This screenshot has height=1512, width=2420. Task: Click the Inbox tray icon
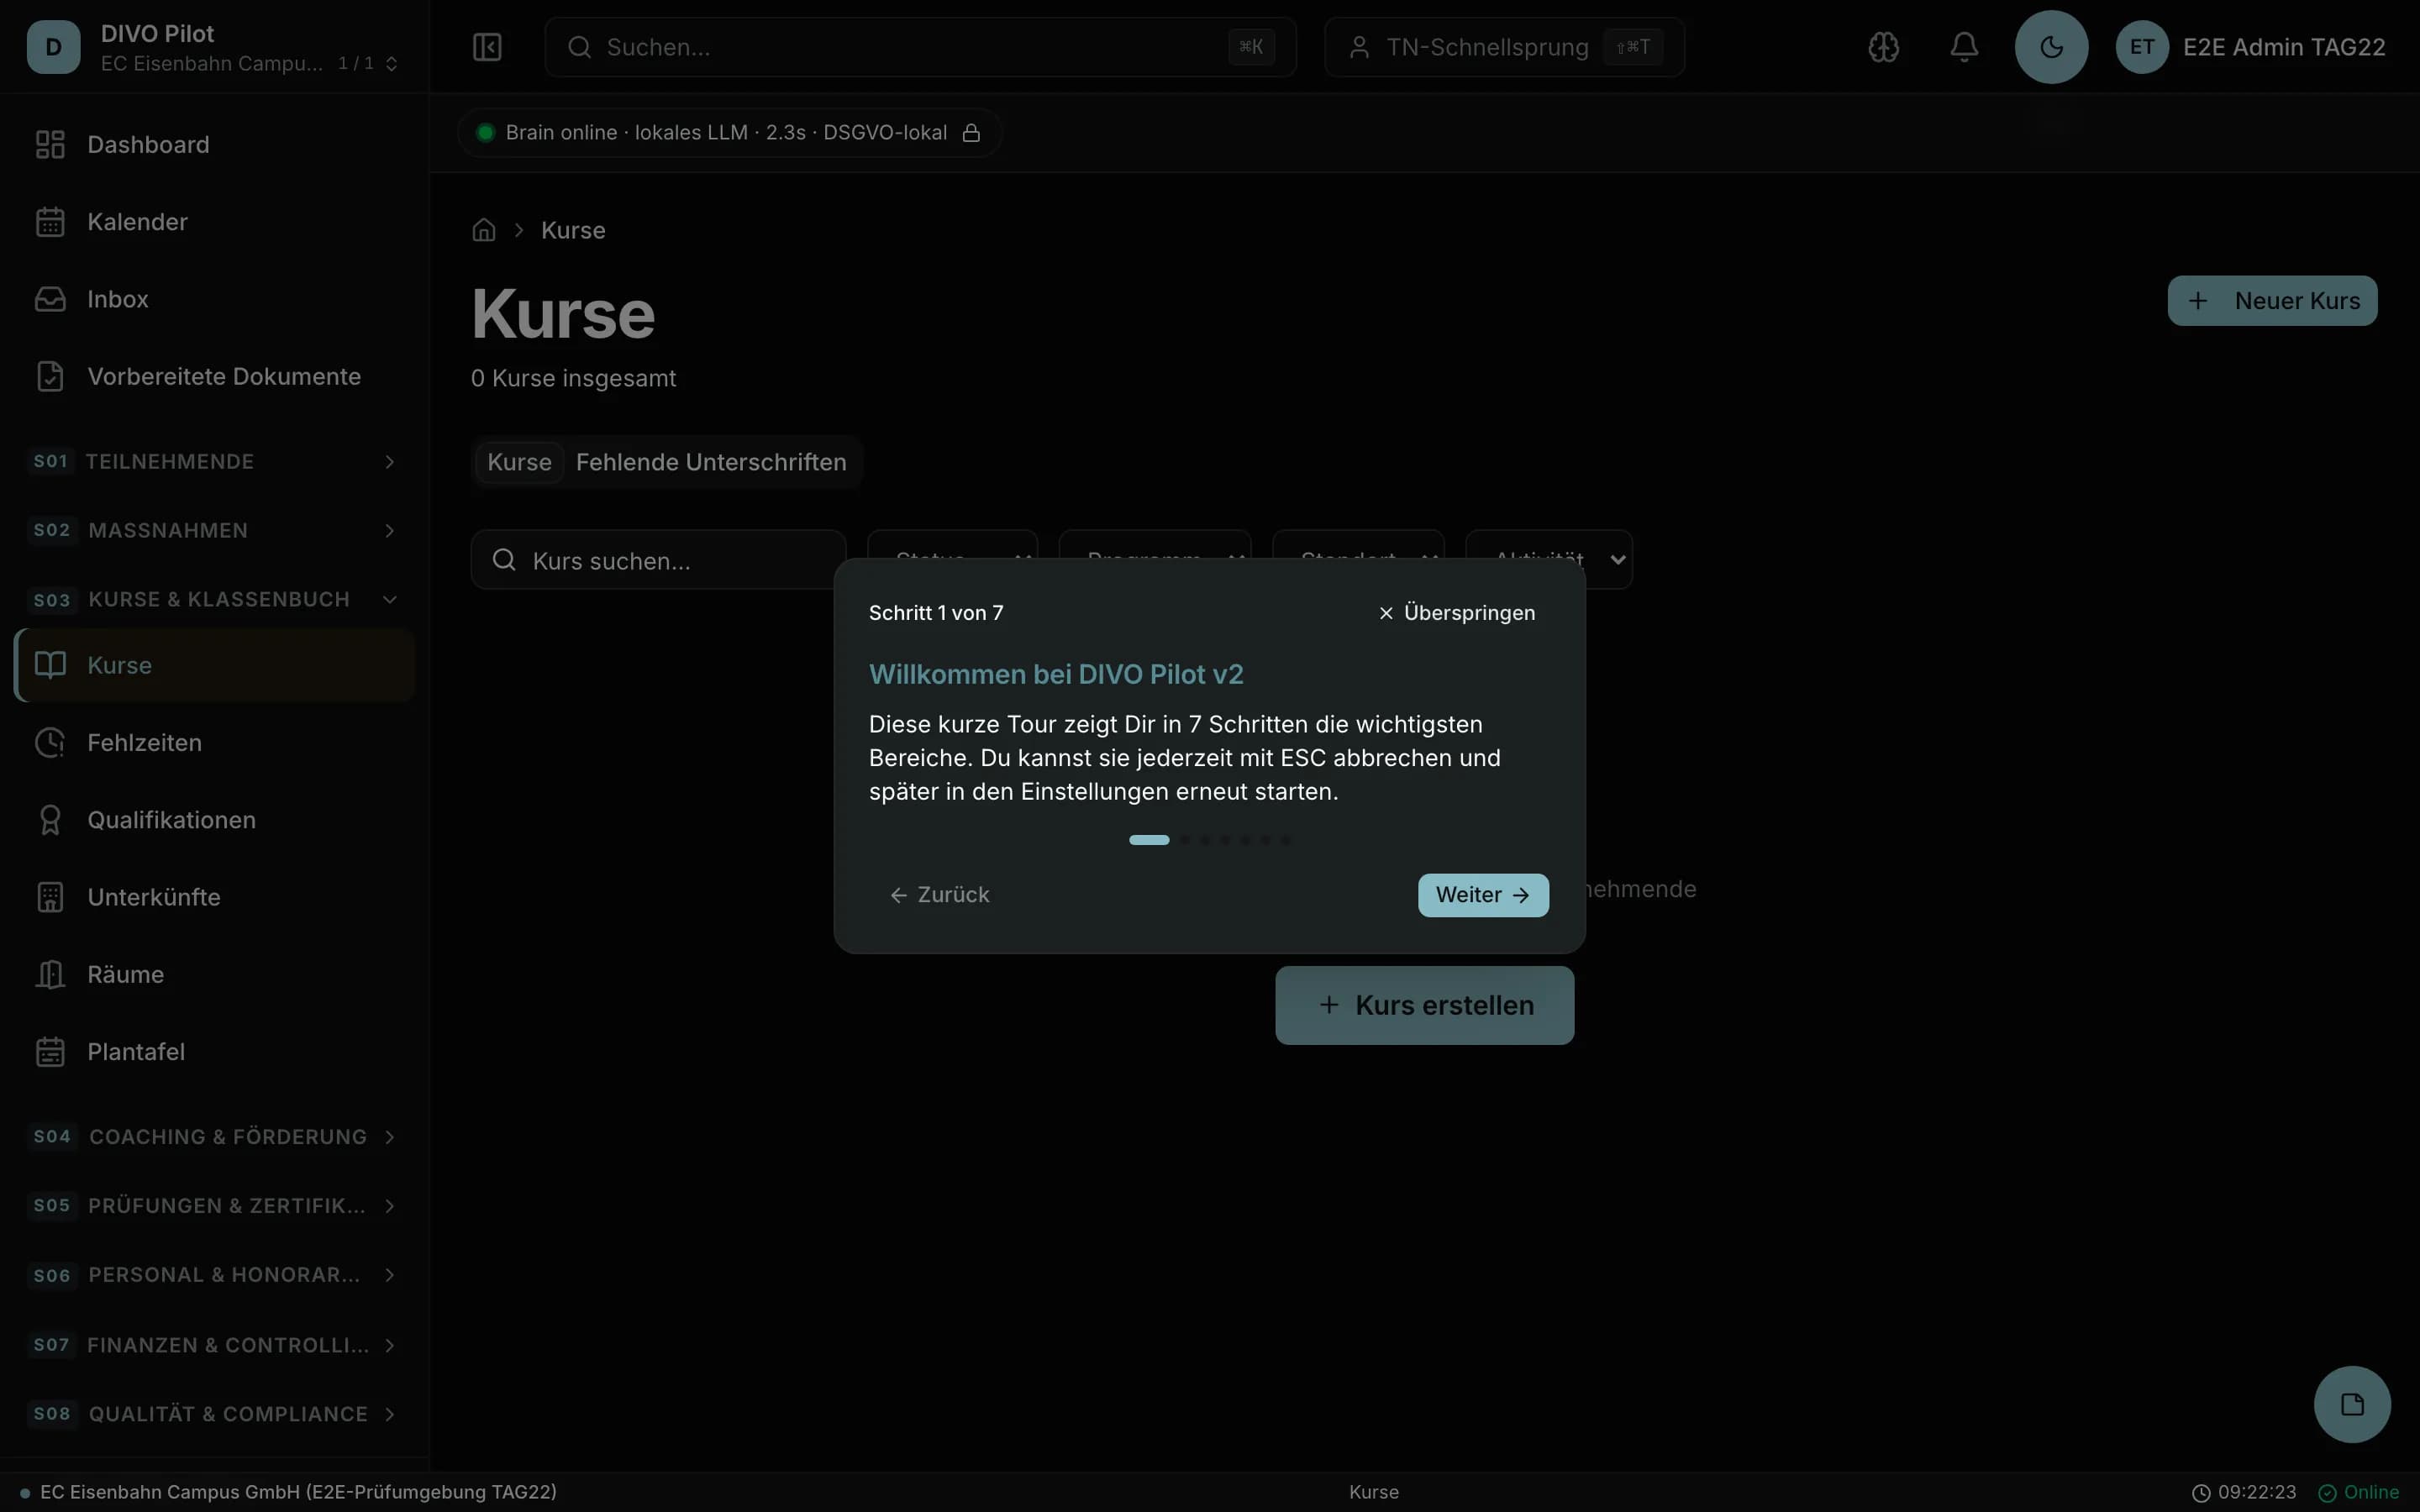click(x=50, y=299)
